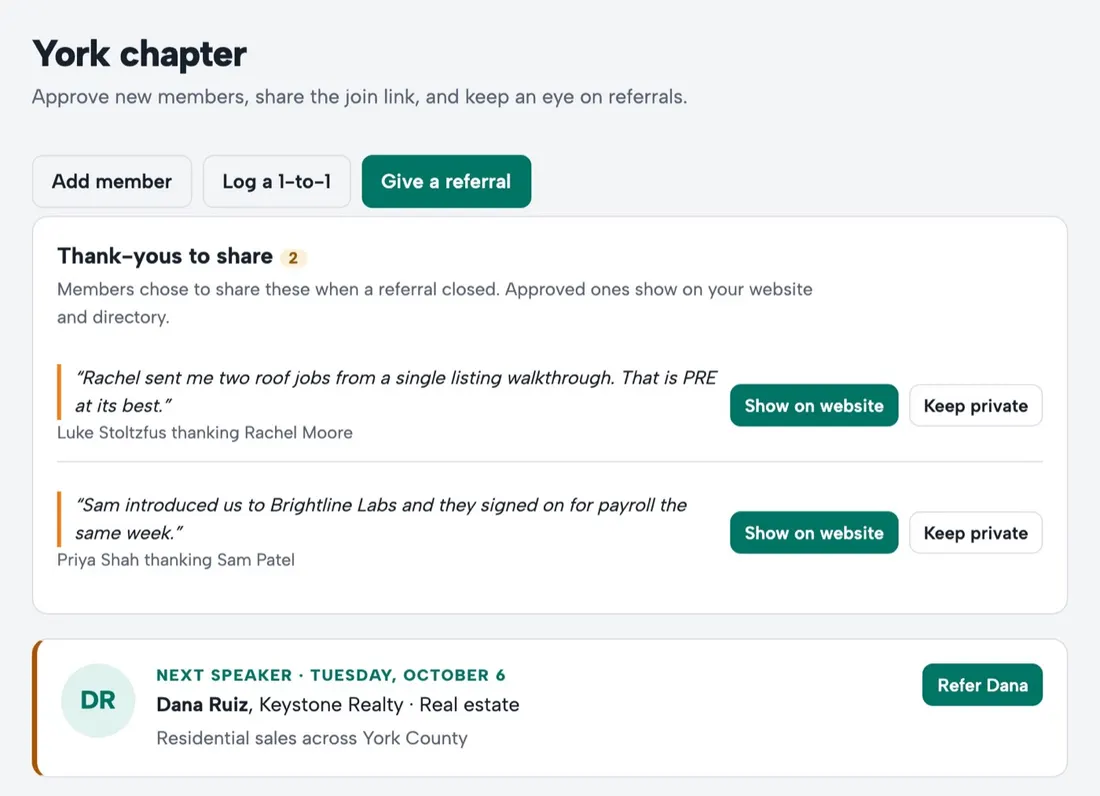
Task: Click the quote about Brightline Labs payroll
Action: 381,519
